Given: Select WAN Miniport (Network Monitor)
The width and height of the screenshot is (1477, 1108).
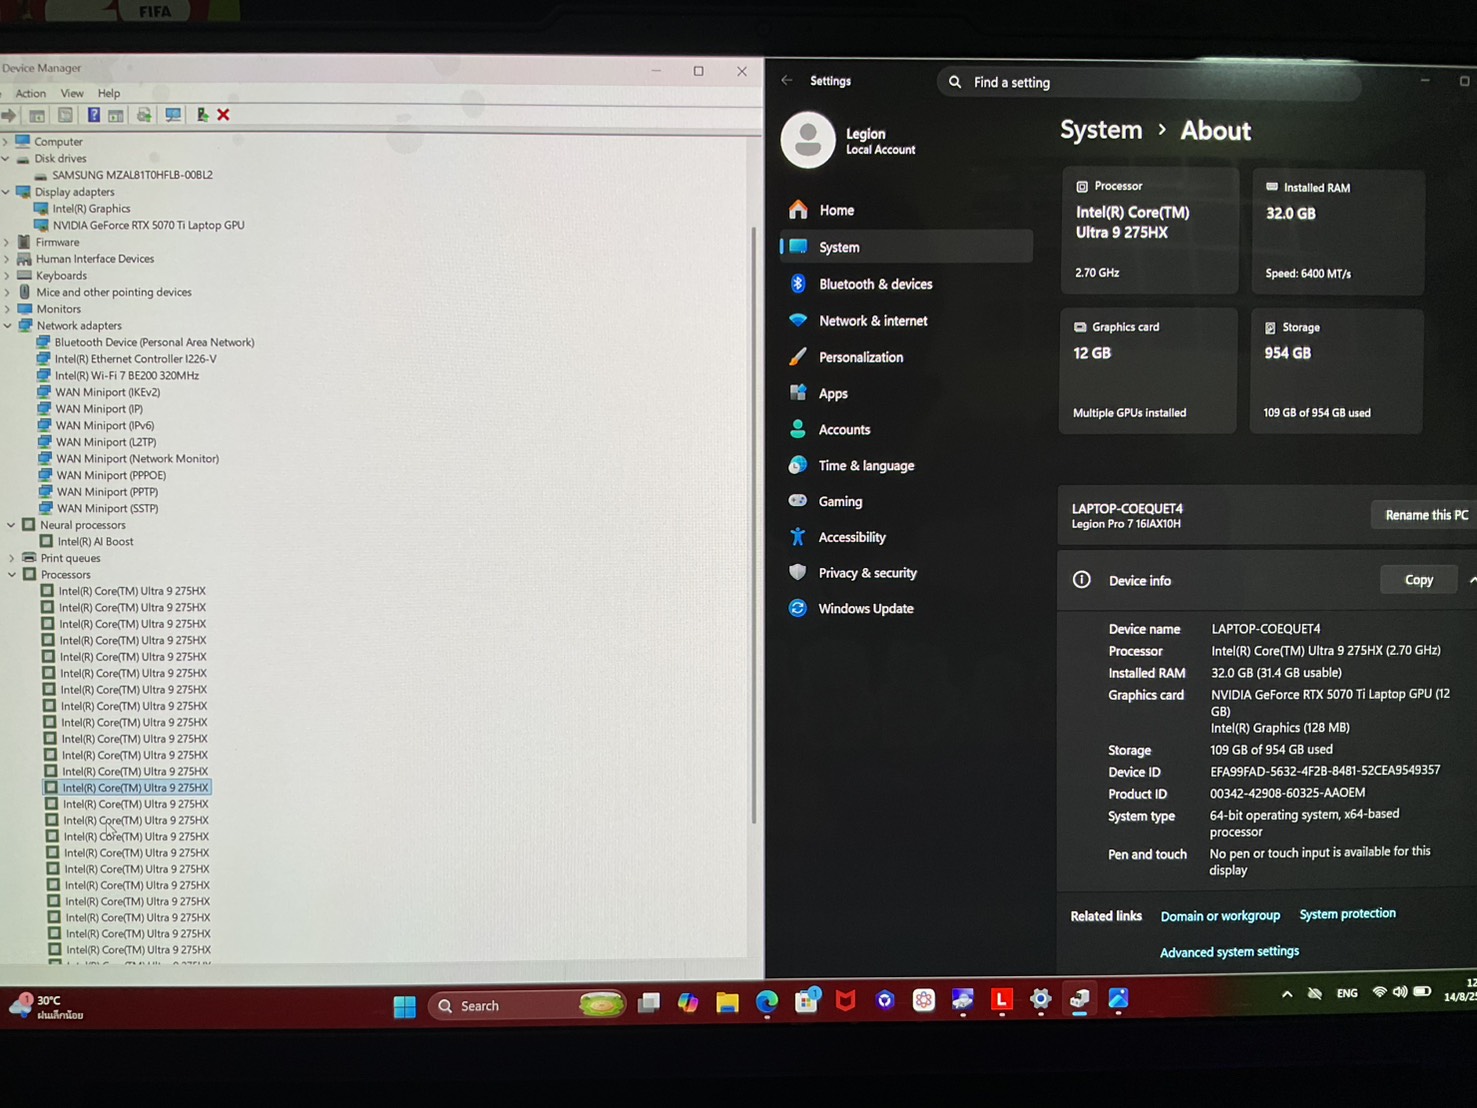Looking at the screenshot, I should [x=137, y=459].
